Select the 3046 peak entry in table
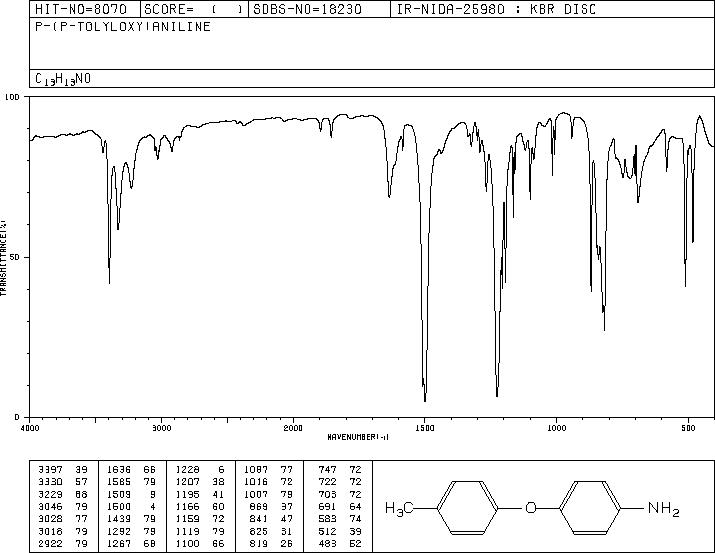Viewport: 715px width, 553px height. click(63, 506)
